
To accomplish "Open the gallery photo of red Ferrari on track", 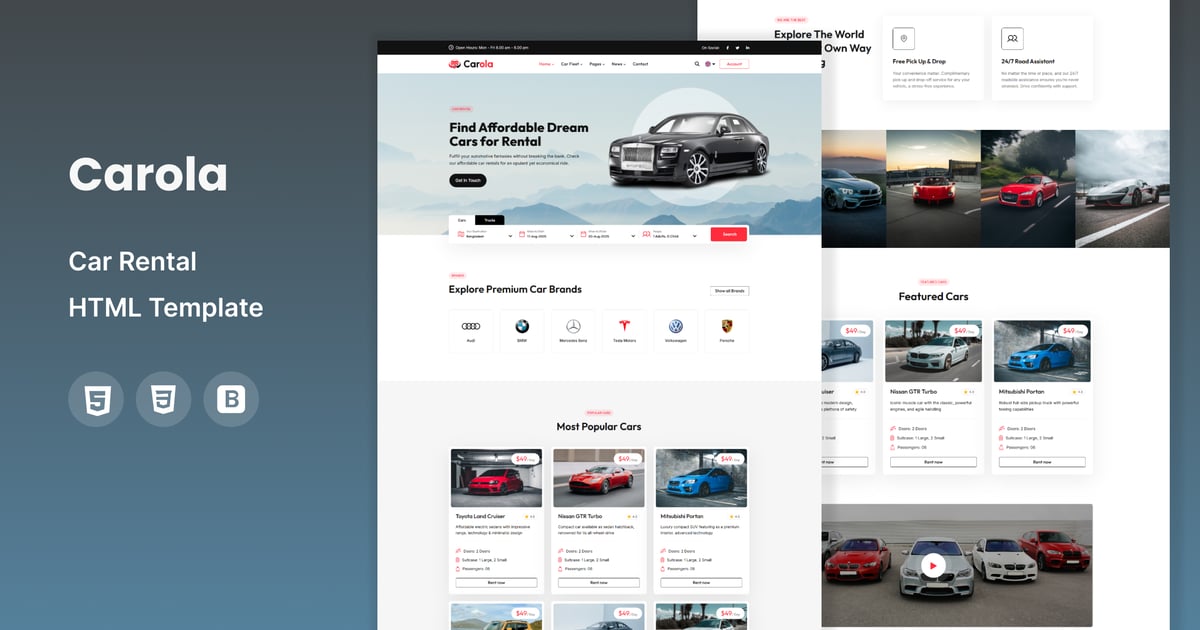I will click(x=933, y=189).
